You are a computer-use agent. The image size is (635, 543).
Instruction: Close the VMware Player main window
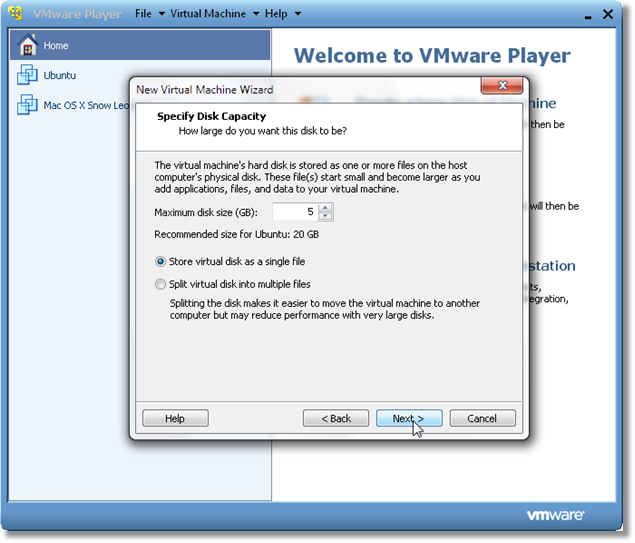pyautogui.click(x=608, y=14)
